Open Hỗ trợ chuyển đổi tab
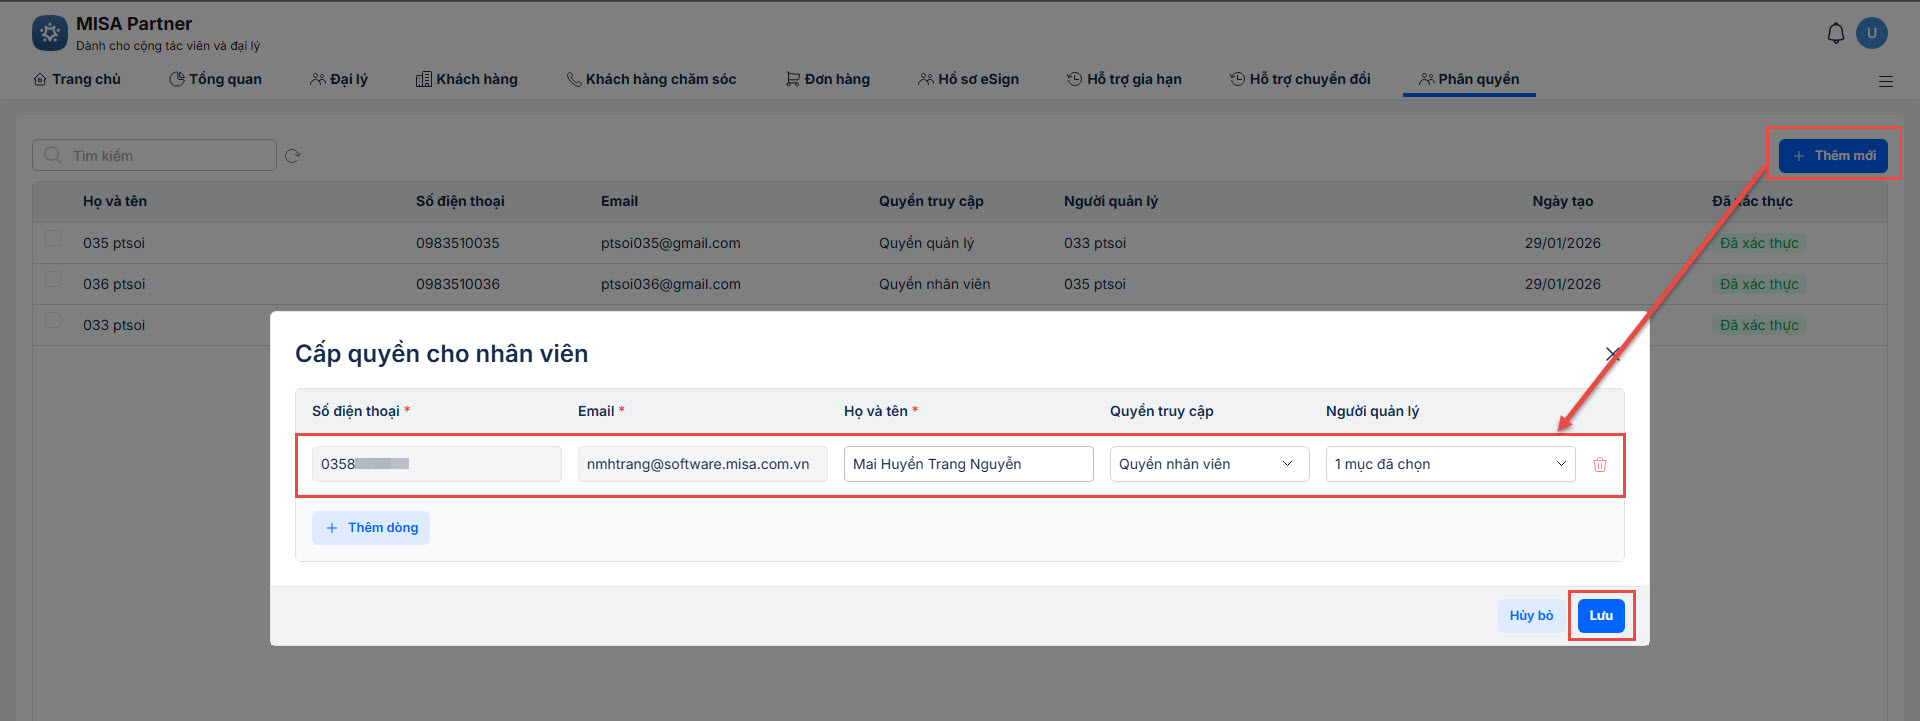 pyautogui.click(x=1300, y=79)
